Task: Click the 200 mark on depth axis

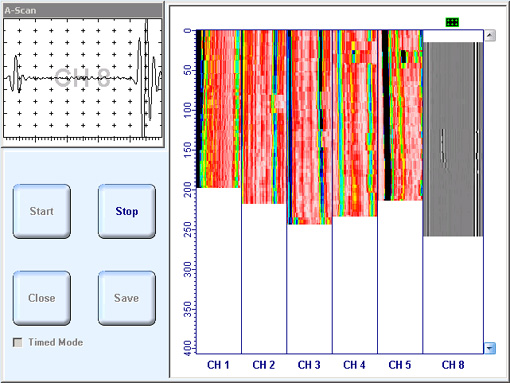Action: (x=188, y=189)
